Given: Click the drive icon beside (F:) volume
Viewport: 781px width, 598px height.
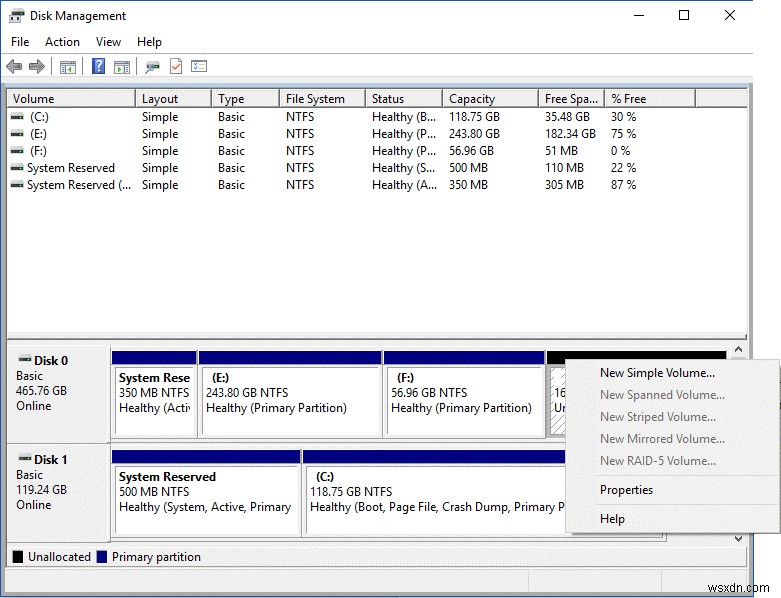Looking at the screenshot, I should click(17, 151).
